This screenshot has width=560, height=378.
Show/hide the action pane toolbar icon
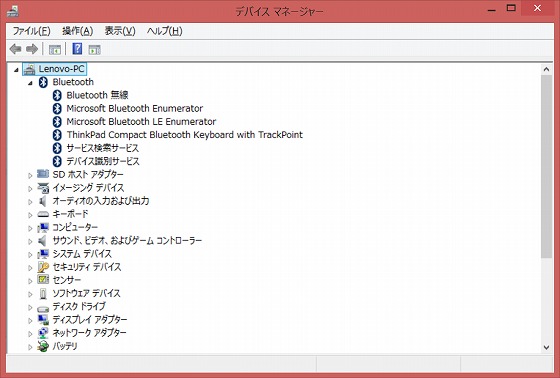pyautogui.click(x=95, y=49)
